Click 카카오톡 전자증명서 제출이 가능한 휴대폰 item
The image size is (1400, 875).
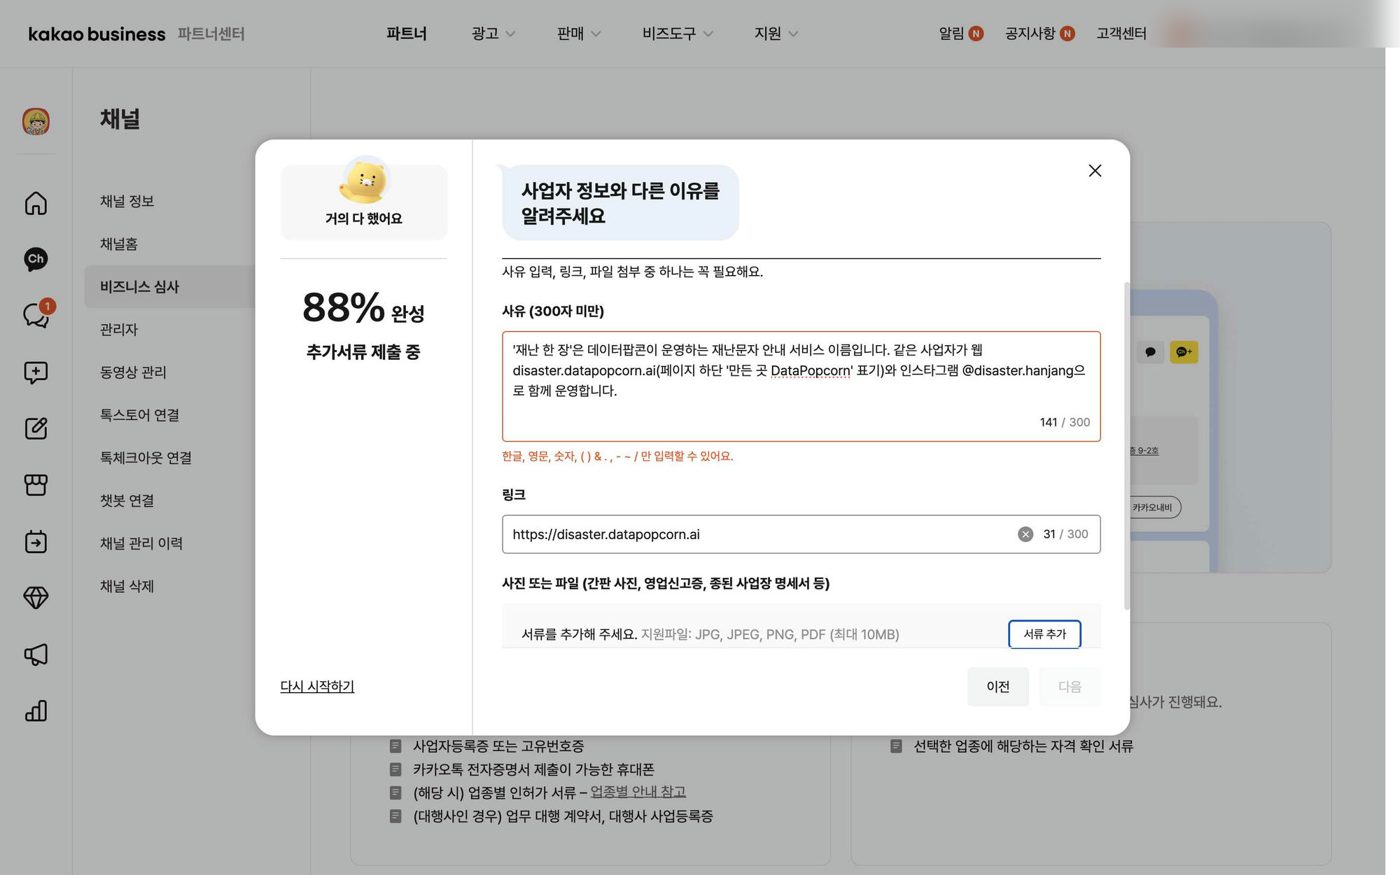click(x=533, y=769)
